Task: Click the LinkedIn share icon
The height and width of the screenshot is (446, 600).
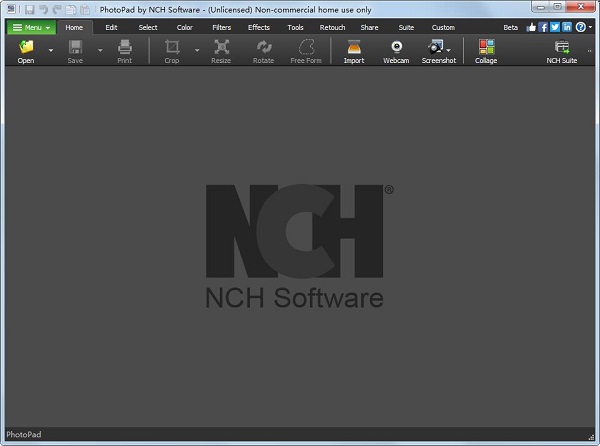Action: 567,27
